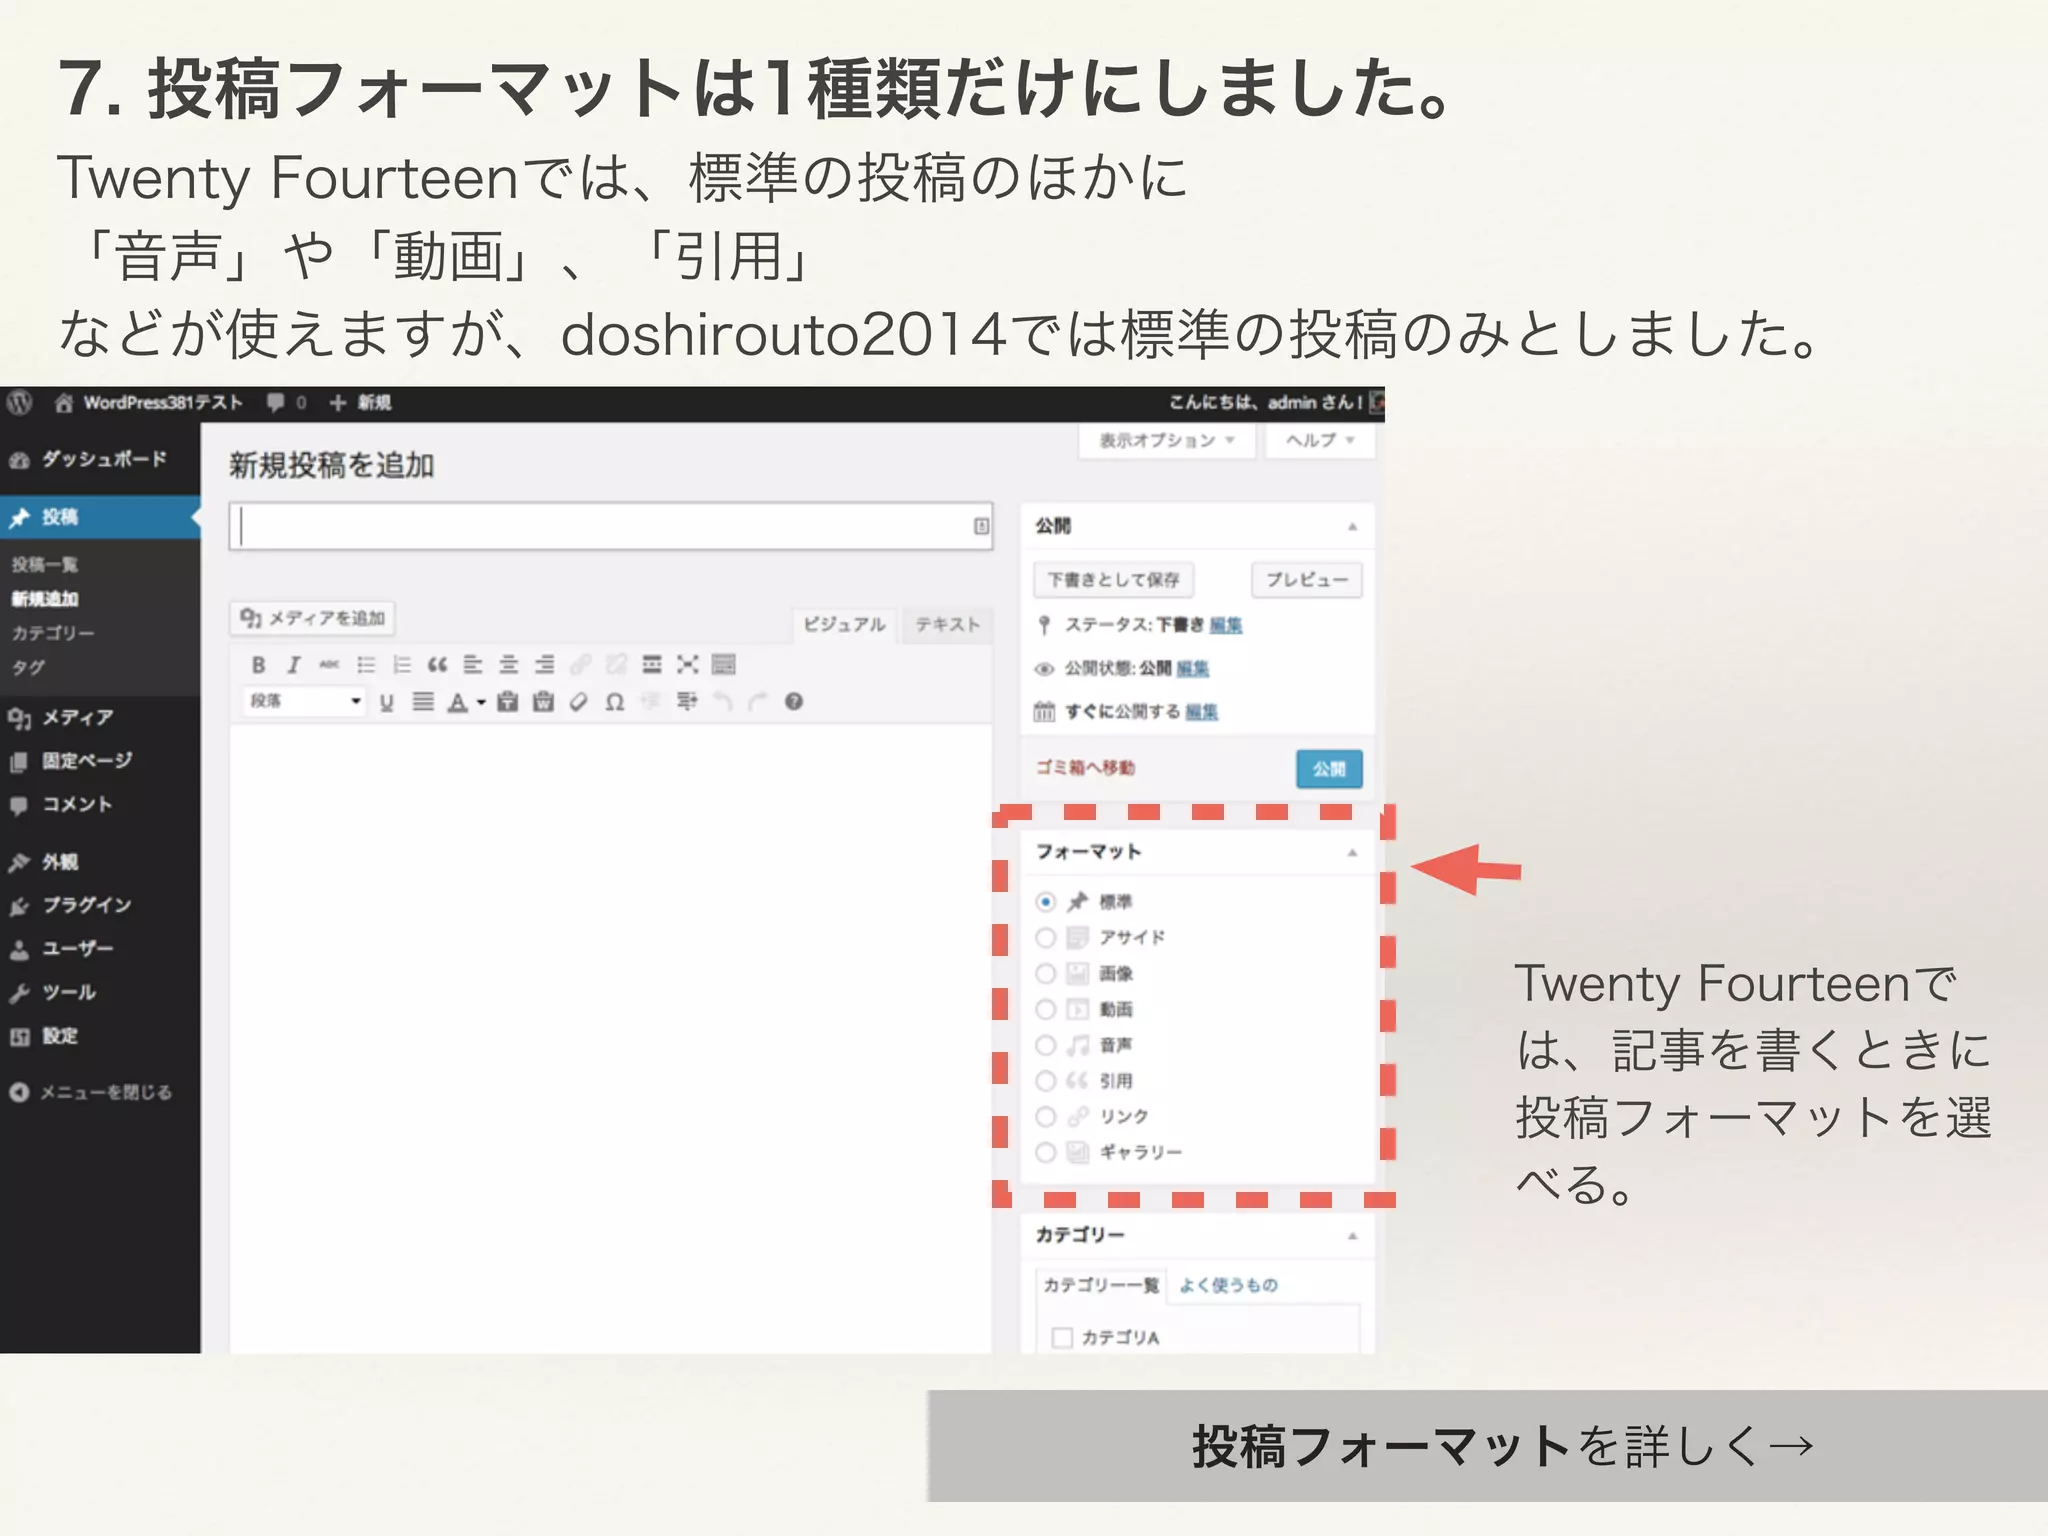
Task: Click the redo arrow in the editor toolbar
Action: [x=758, y=702]
